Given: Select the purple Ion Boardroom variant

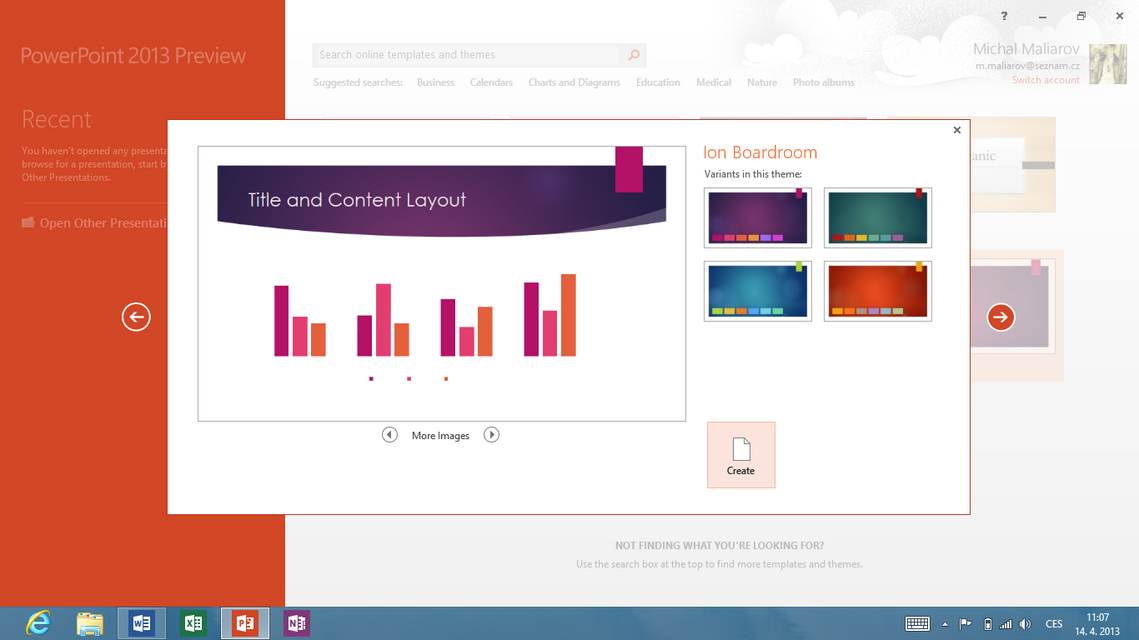Looking at the screenshot, I should pyautogui.click(x=757, y=218).
